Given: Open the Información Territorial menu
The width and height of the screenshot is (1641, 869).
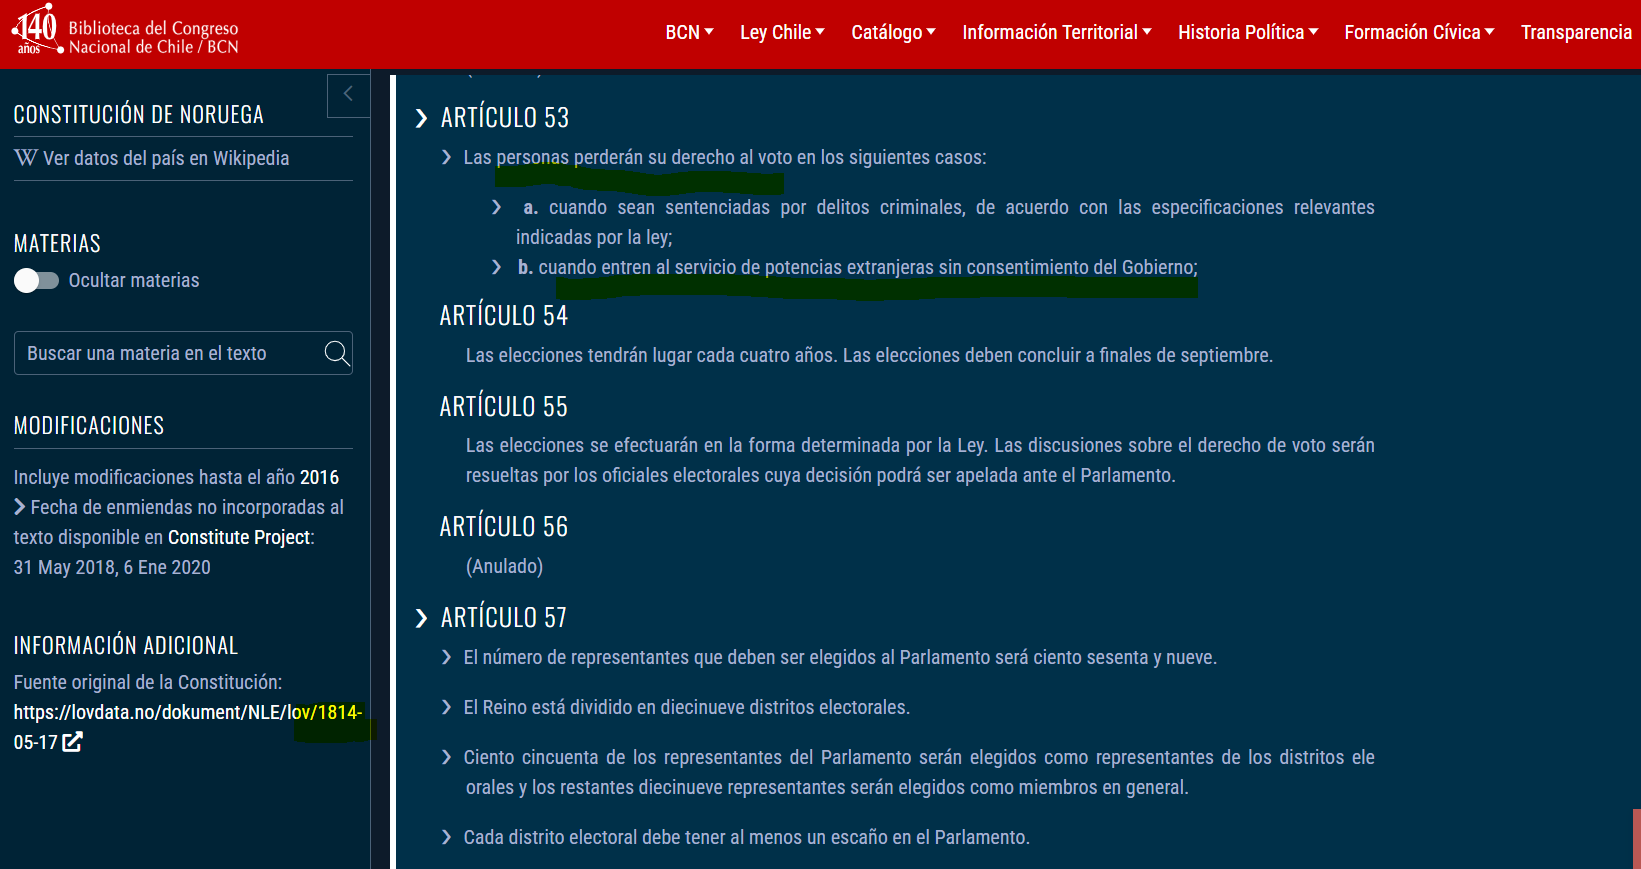Looking at the screenshot, I should (x=1057, y=32).
